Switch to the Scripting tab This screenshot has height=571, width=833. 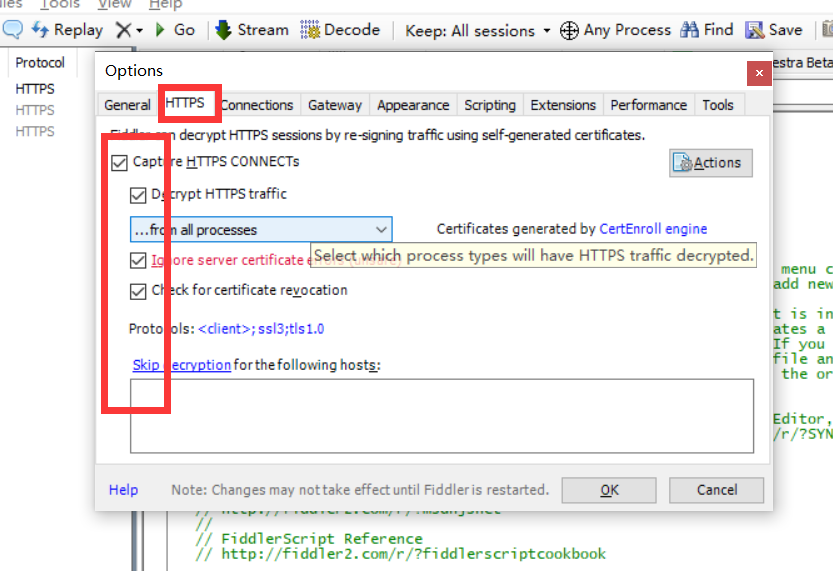click(x=490, y=105)
